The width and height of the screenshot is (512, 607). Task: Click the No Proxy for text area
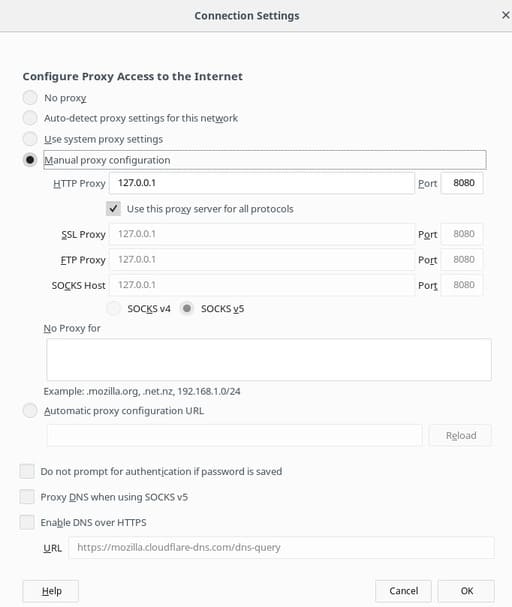[x=269, y=360]
